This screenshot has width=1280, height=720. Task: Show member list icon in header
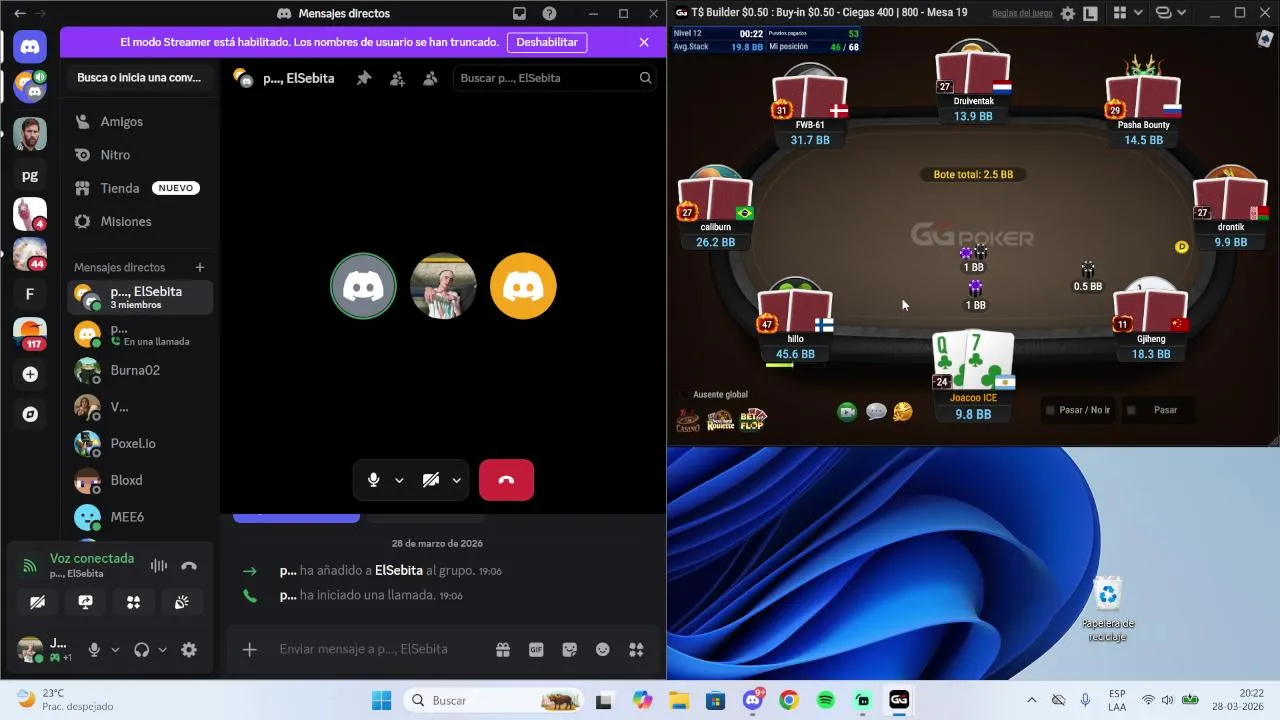430,78
